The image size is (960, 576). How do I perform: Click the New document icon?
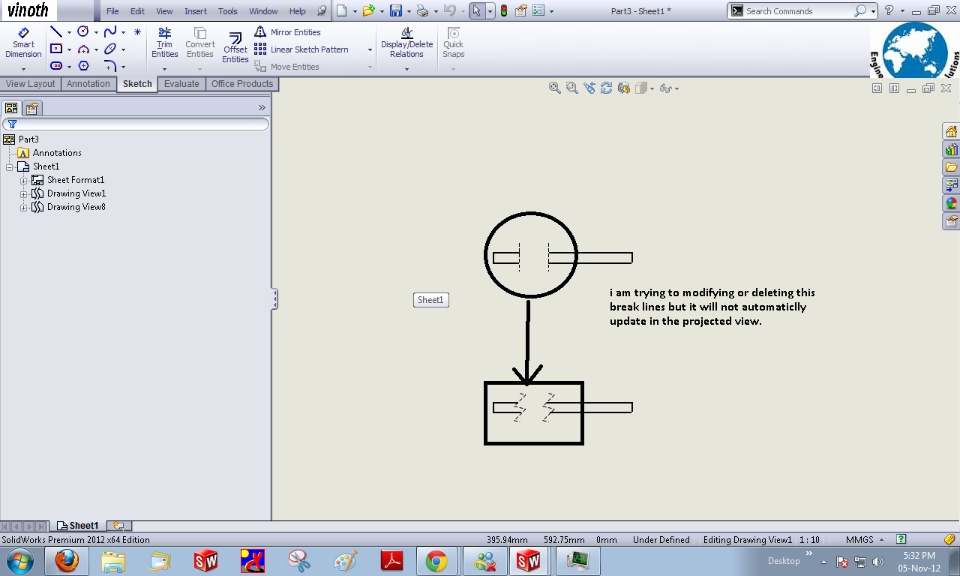tap(342, 10)
